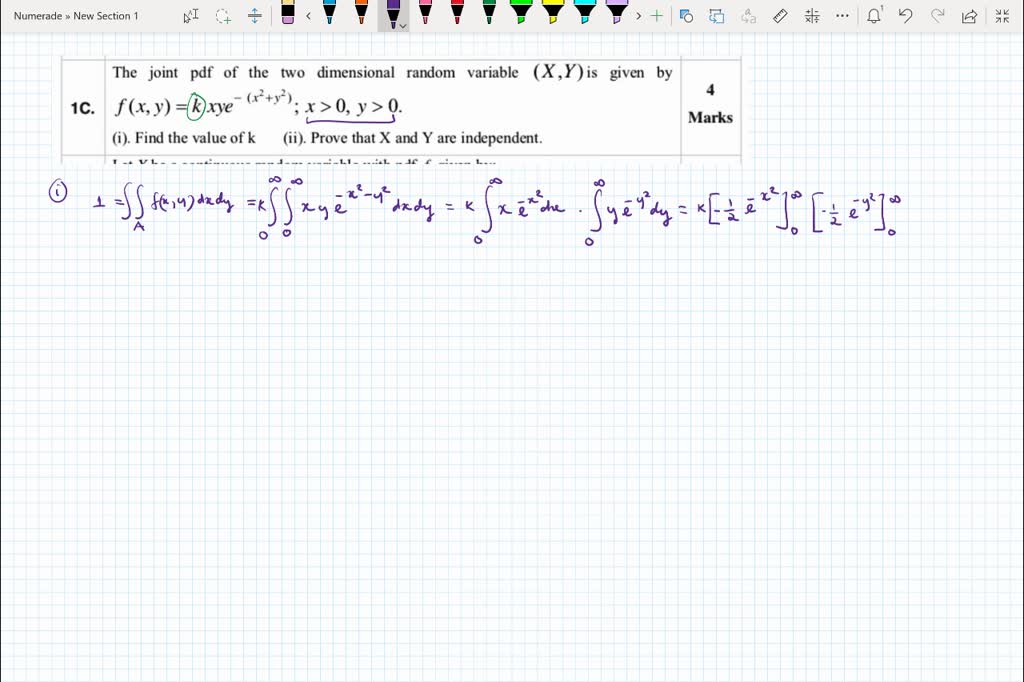The width and height of the screenshot is (1024, 682).
Task: Open the Ruler tool
Action: coord(779,16)
